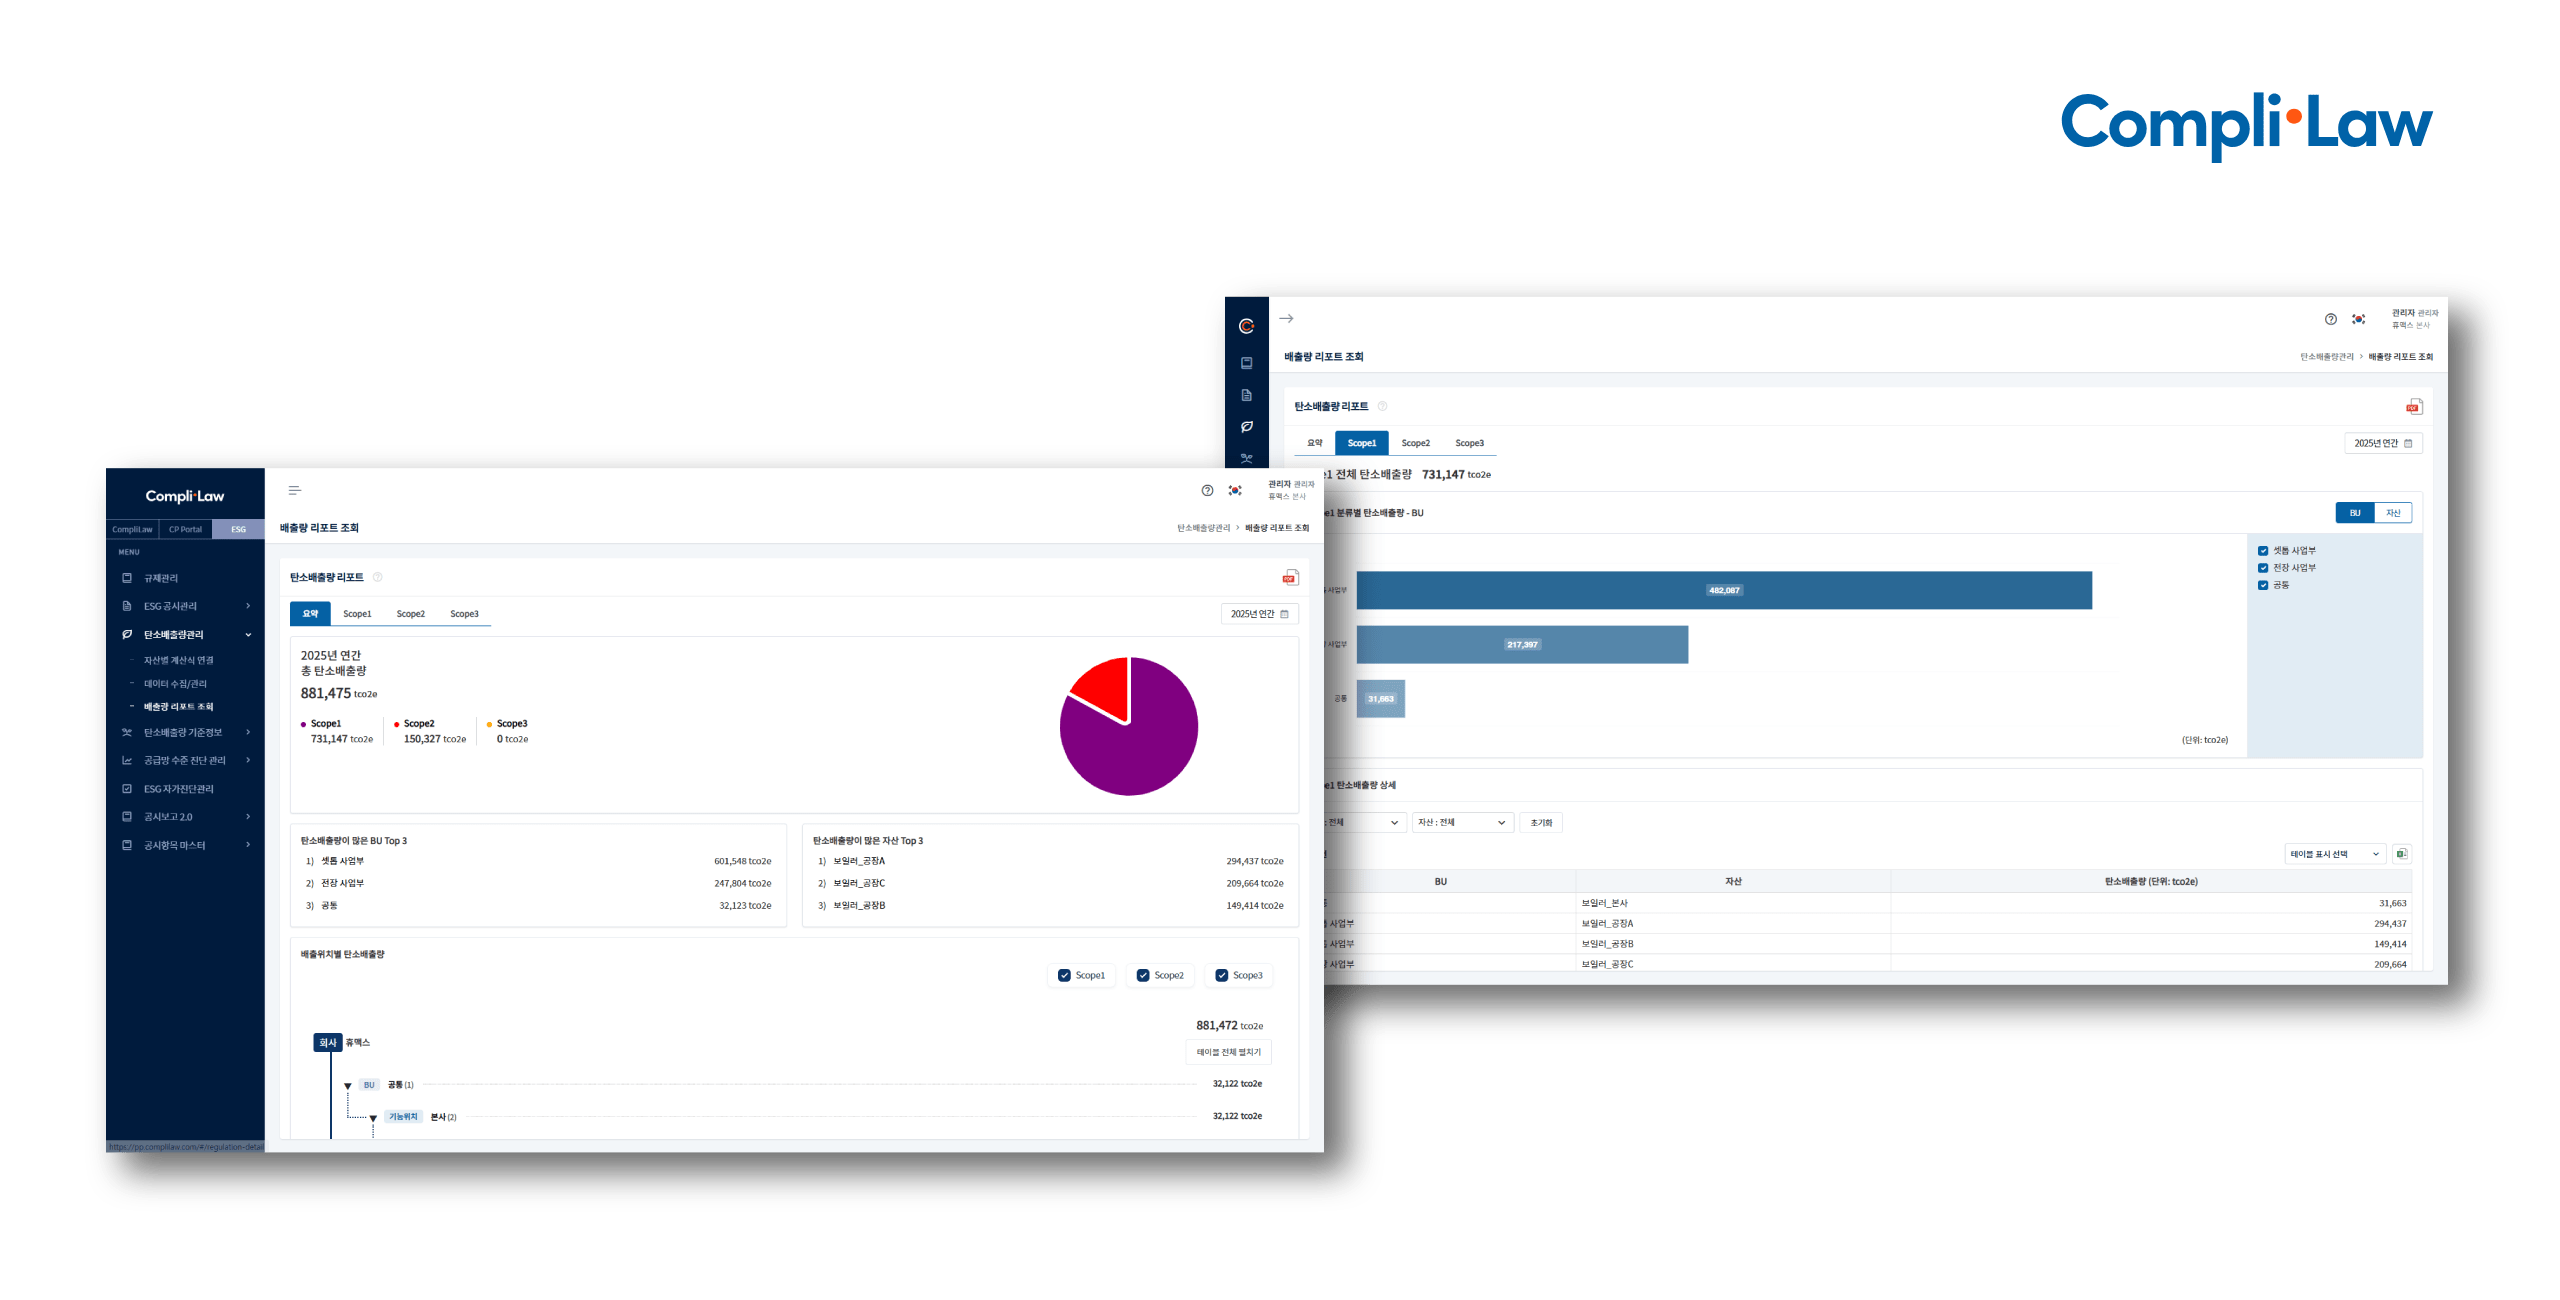Click the leaf carbon icon in the collapsed sidebar
The width and height of the screenshot is (2560, 1300).
click(x=1246, y=427)
